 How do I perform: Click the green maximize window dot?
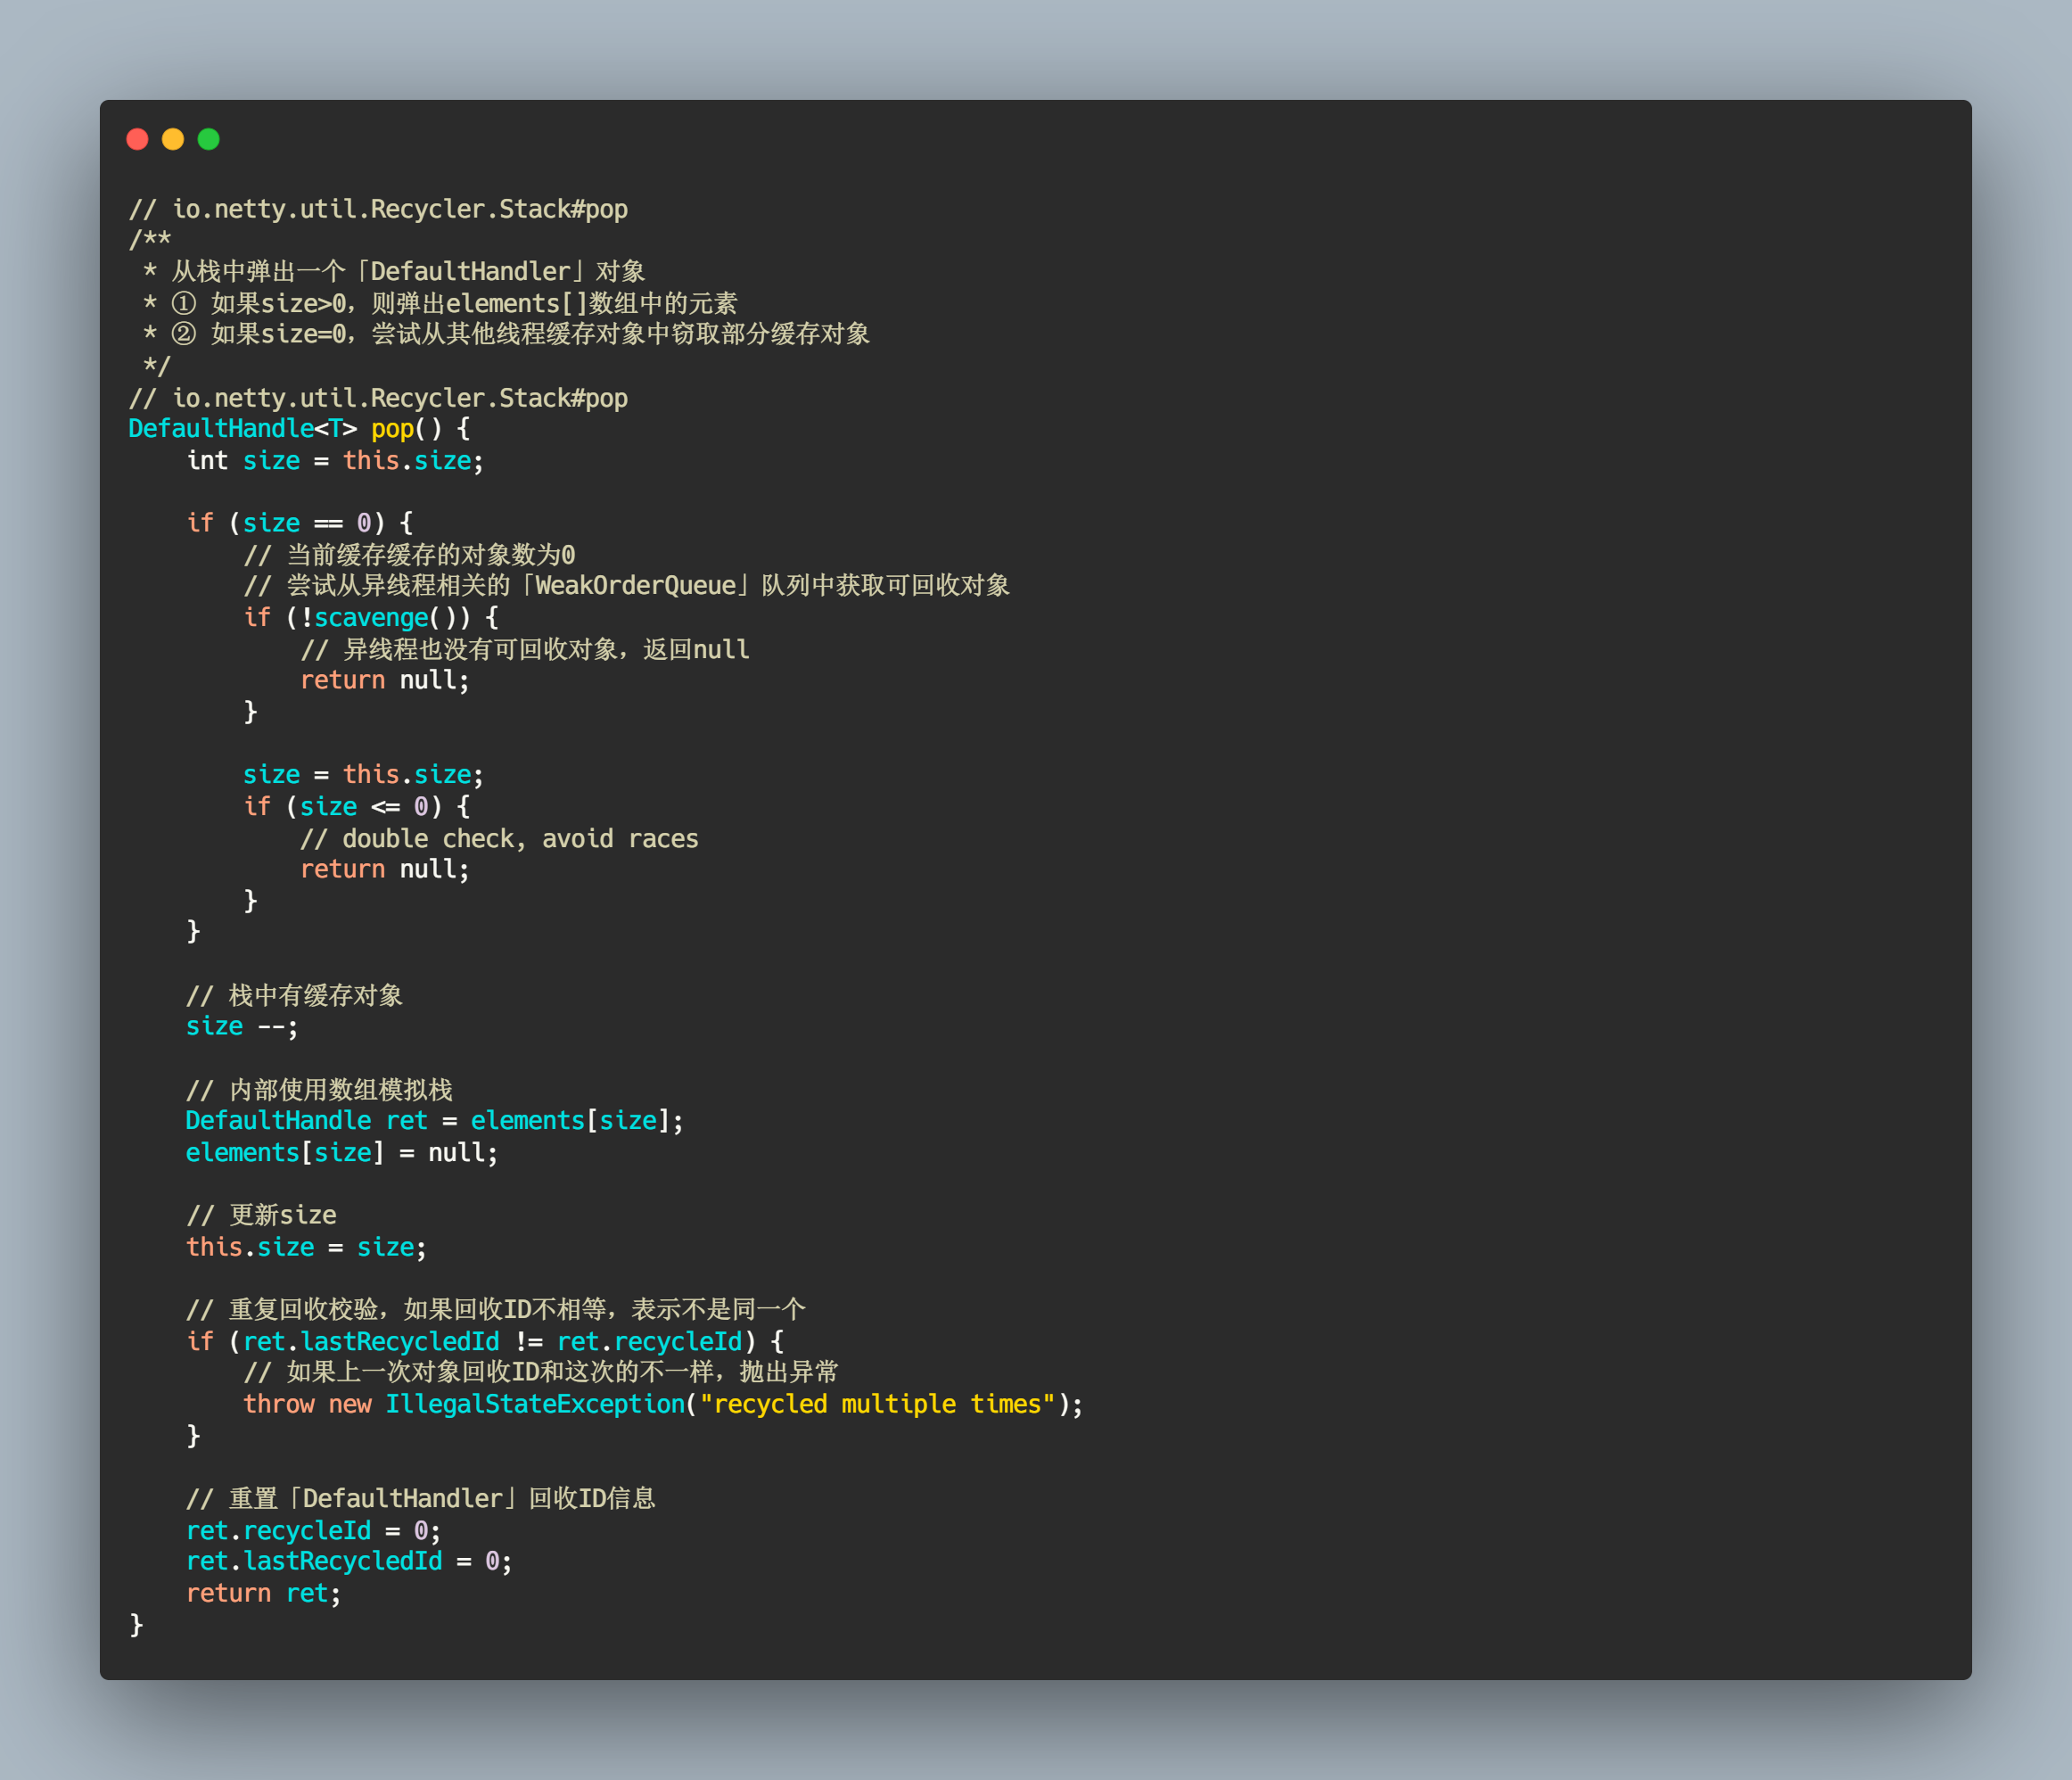tap(209, 139)
